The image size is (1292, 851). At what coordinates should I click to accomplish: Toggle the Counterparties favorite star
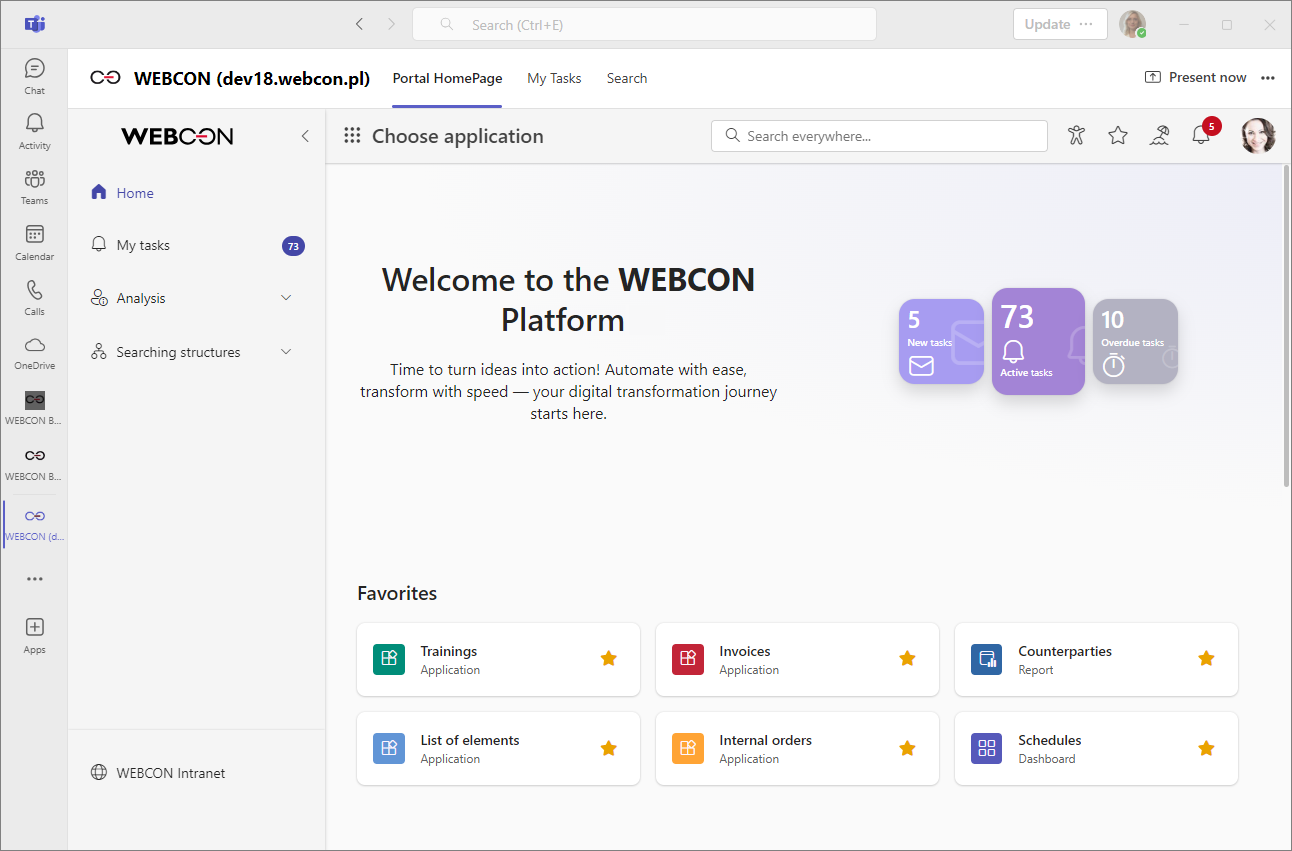pyautogui.click(x=1207, y=658)
